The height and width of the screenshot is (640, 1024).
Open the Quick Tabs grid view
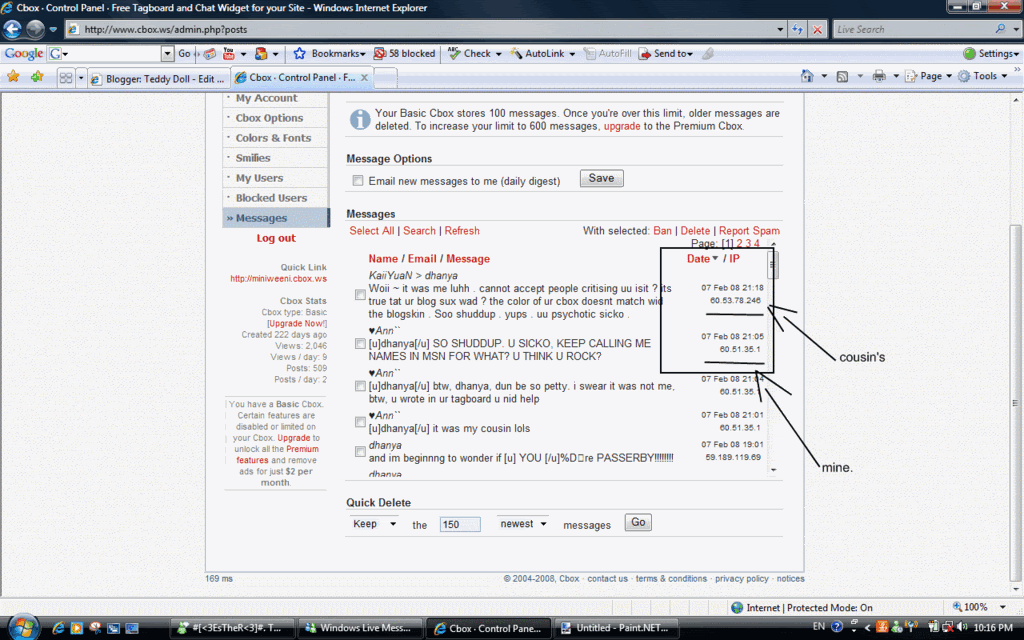click(x=65, y=78)
